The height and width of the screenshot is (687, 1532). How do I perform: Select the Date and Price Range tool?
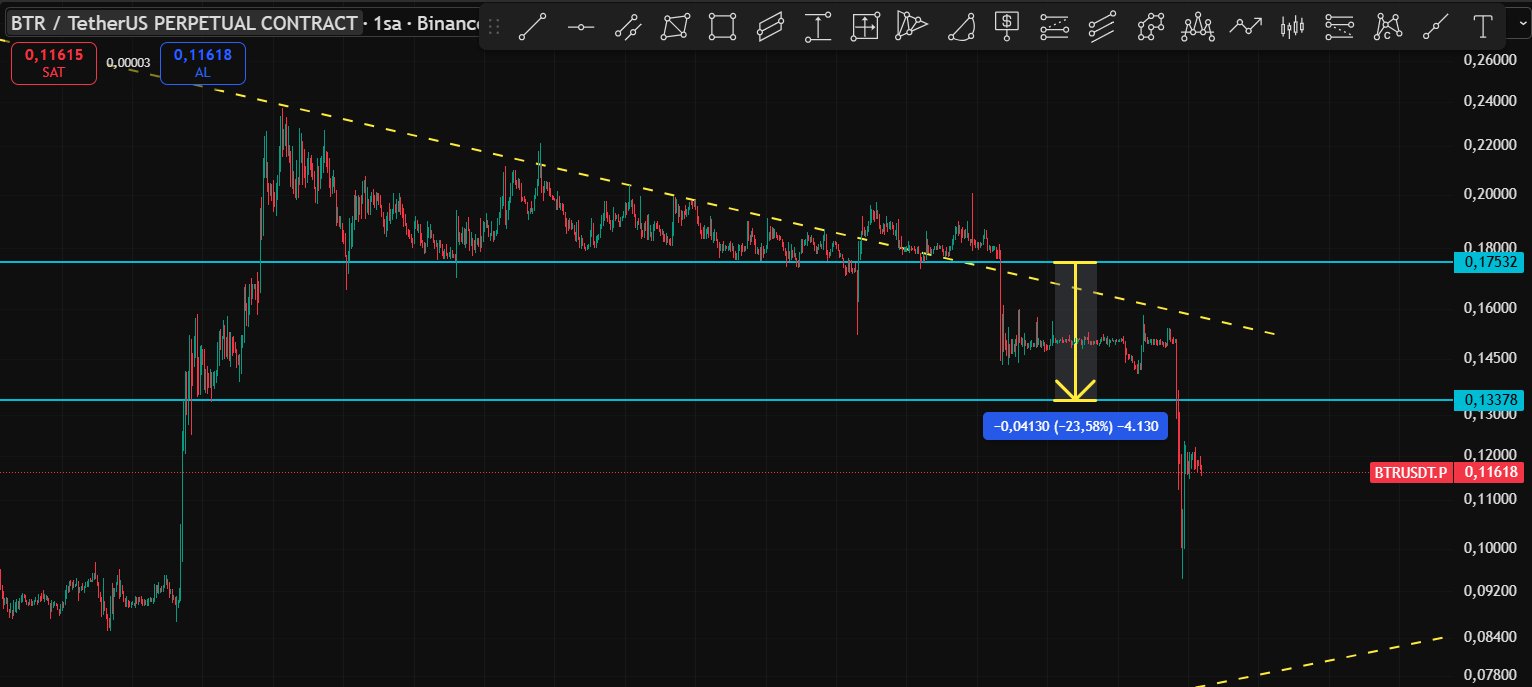click(865, 27)
